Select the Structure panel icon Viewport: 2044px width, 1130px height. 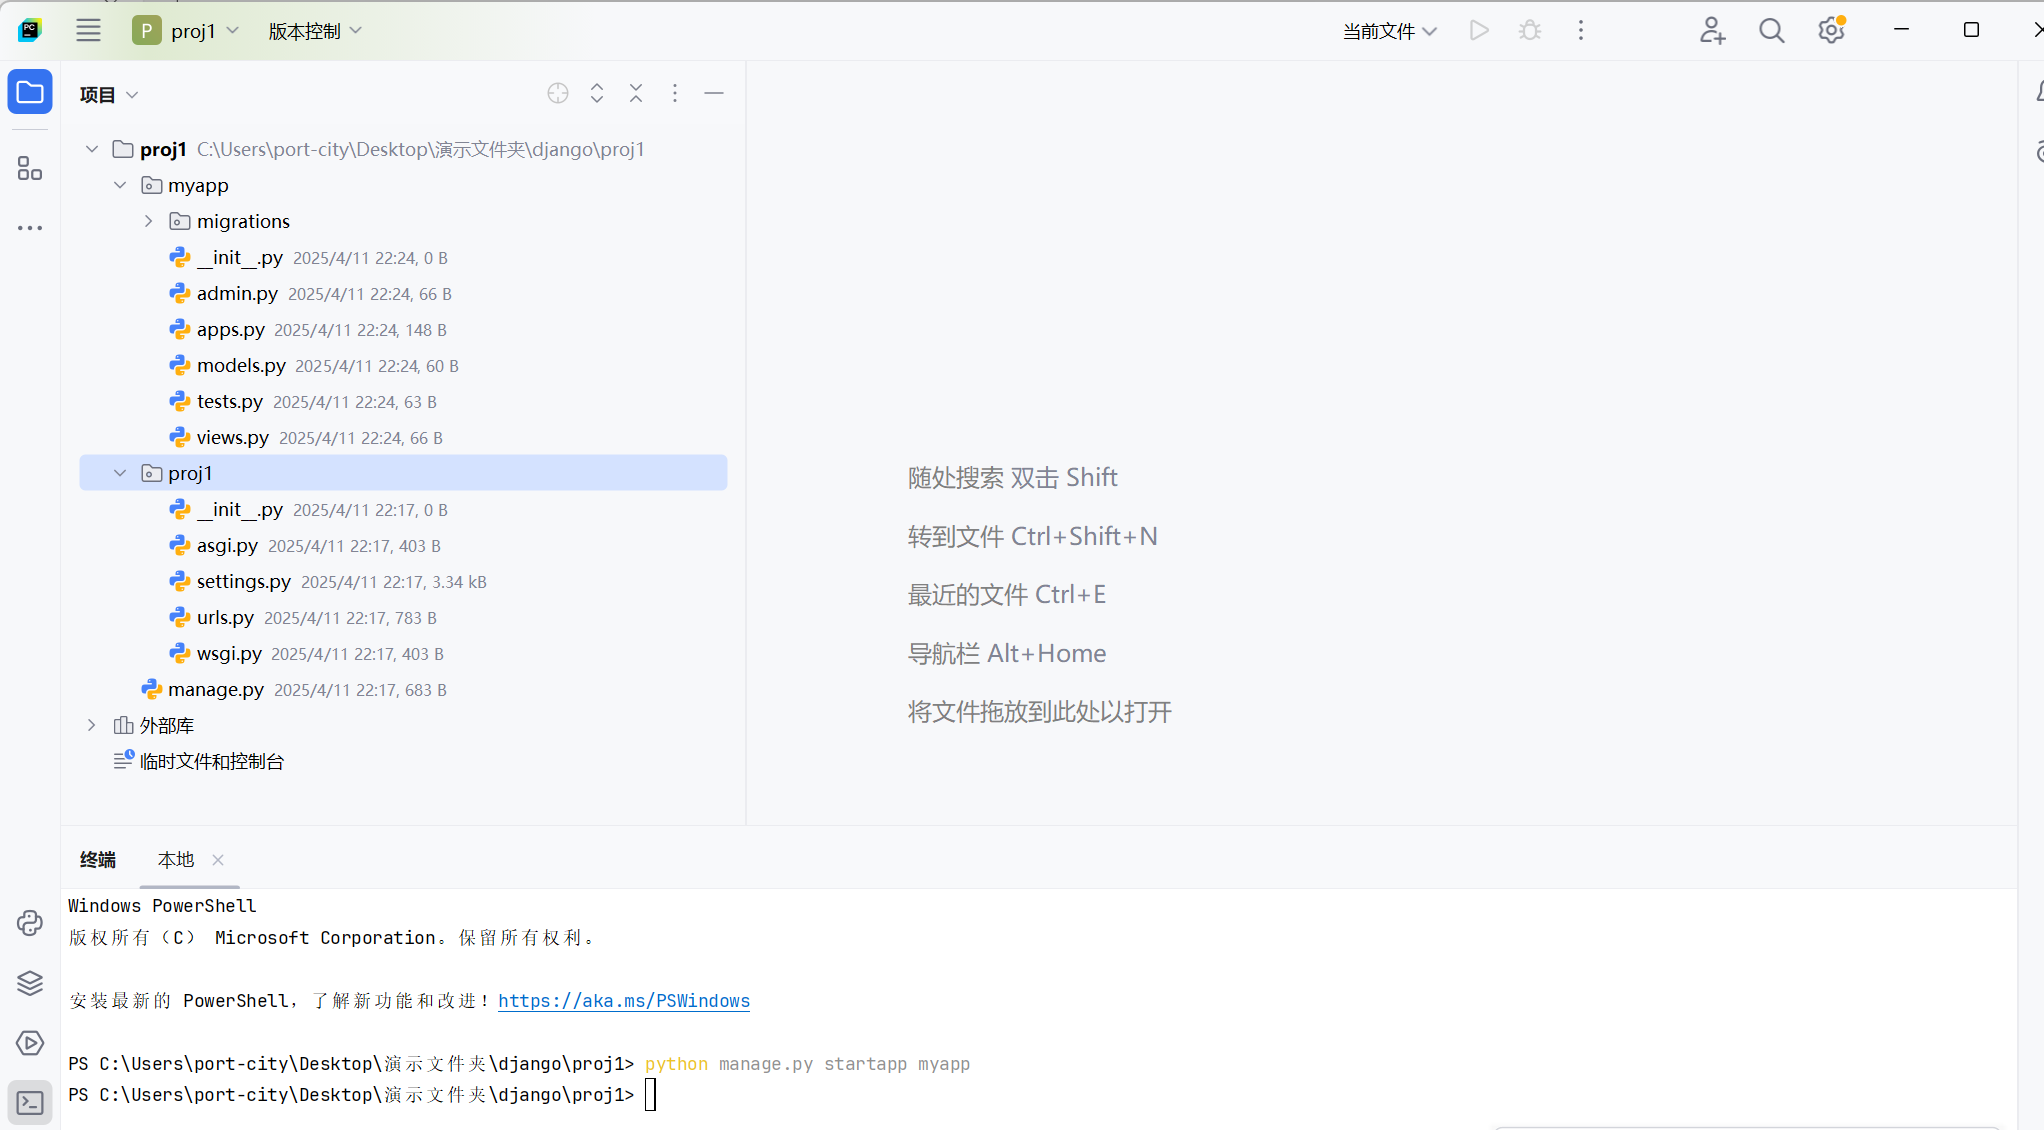pyautogui.click(x=30, y=168)
